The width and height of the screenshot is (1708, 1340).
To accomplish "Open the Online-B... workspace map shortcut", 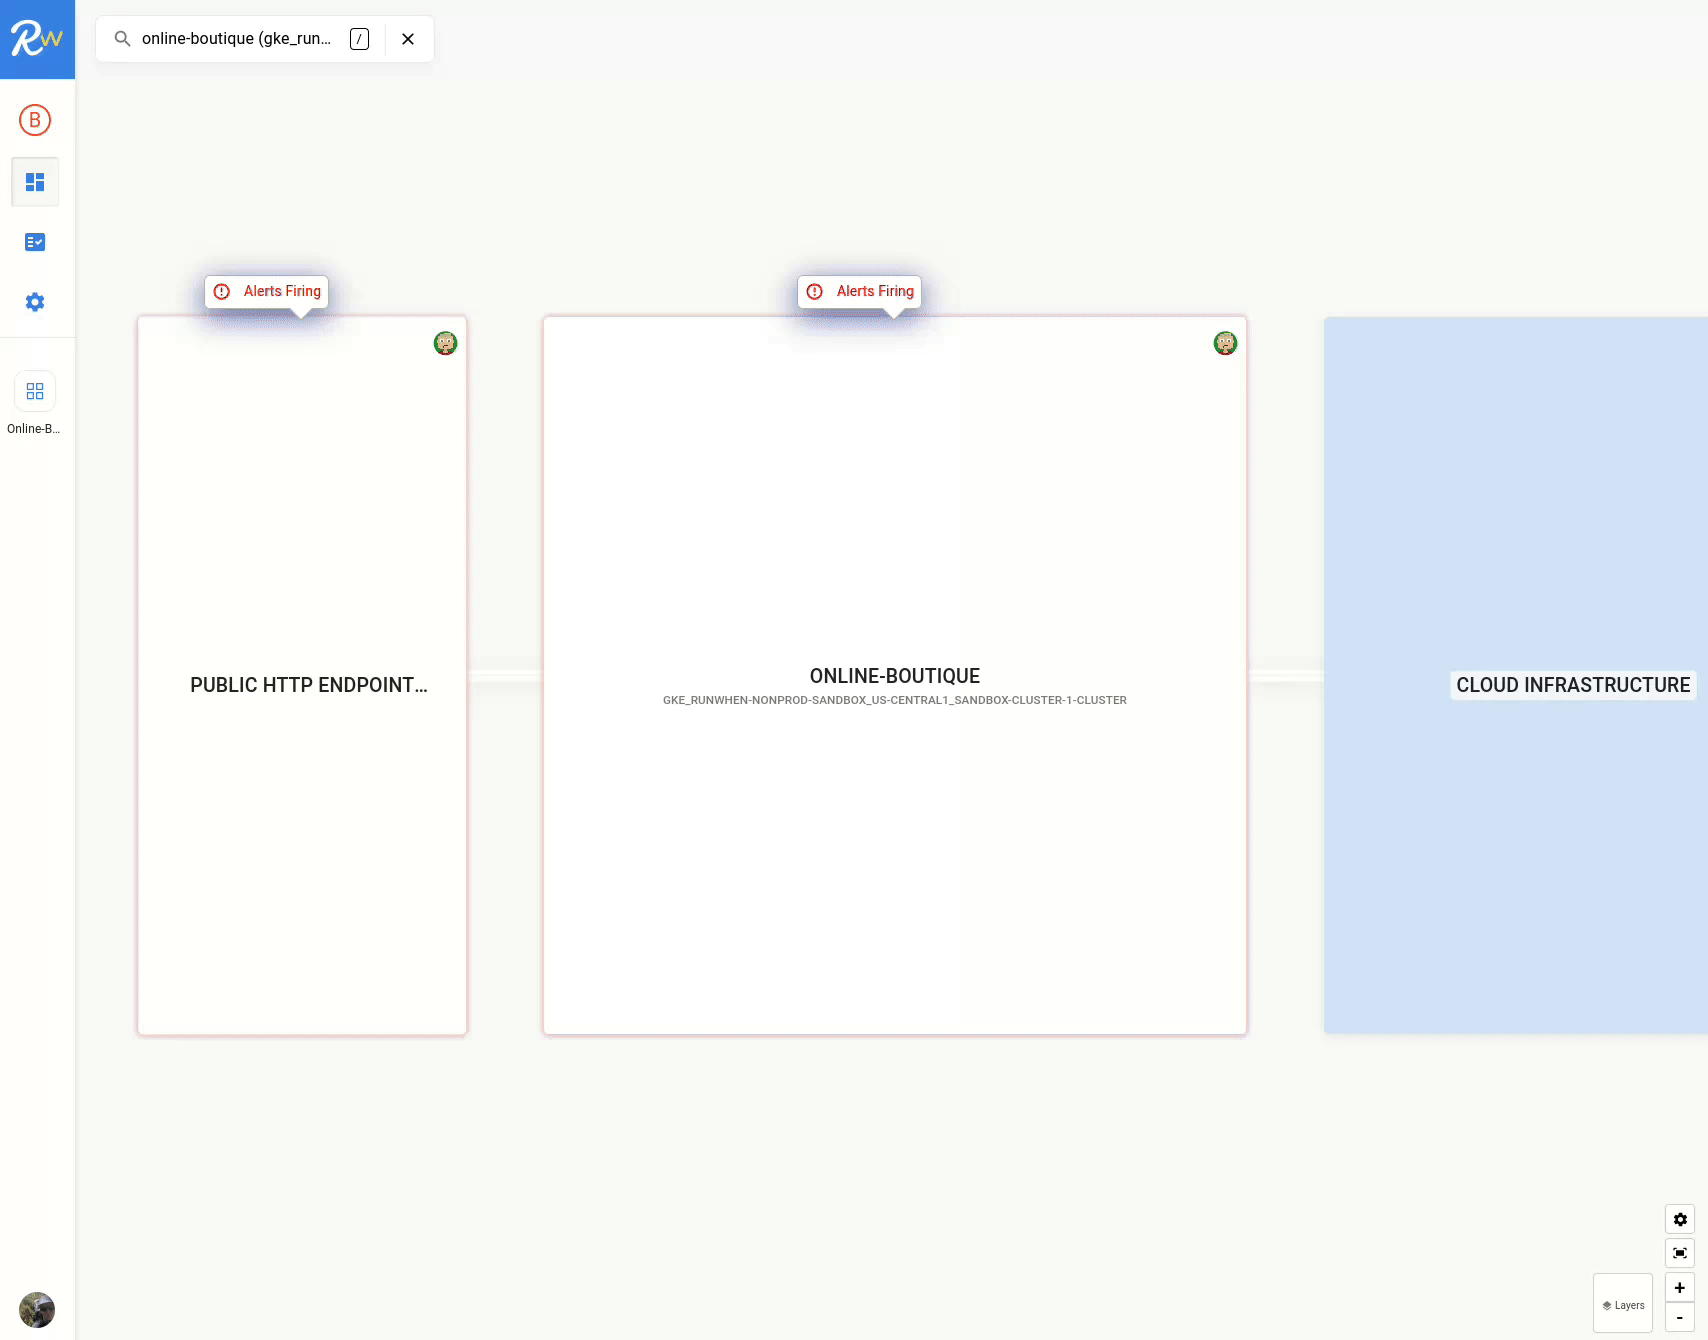I will (35, 392).
